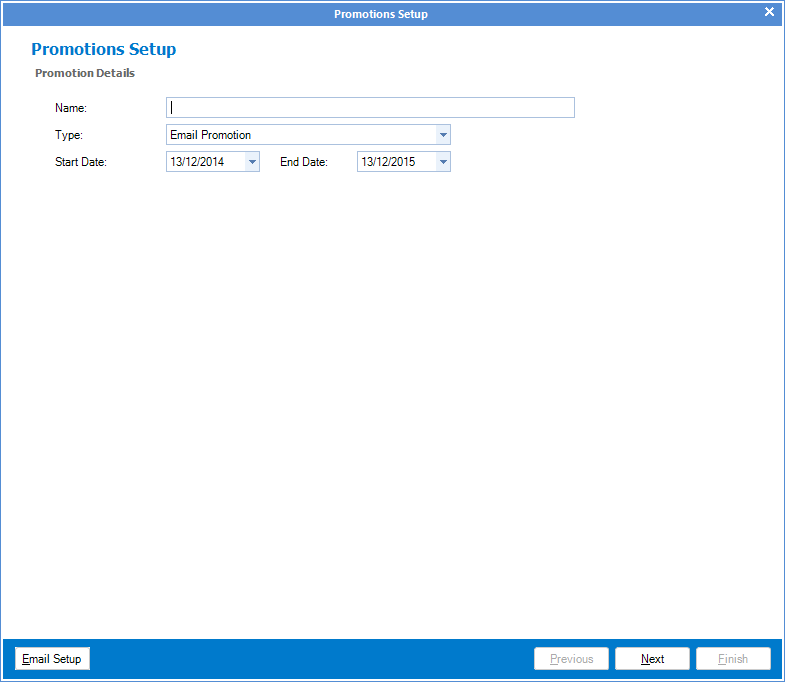Expand the End Date calendar dropdown arrow
Screen dimensions: 785x682
pyautogui.click(x=442, y=162)
